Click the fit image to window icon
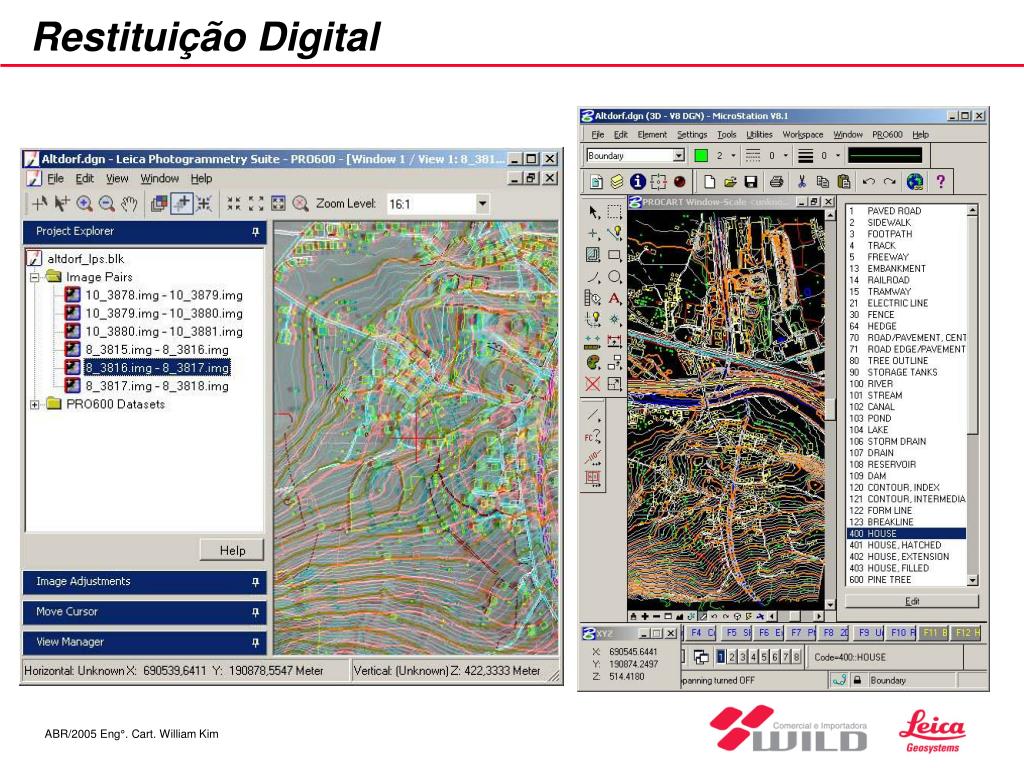The height and width of the screenshot is (768, 1024). [x=278, y=204]
